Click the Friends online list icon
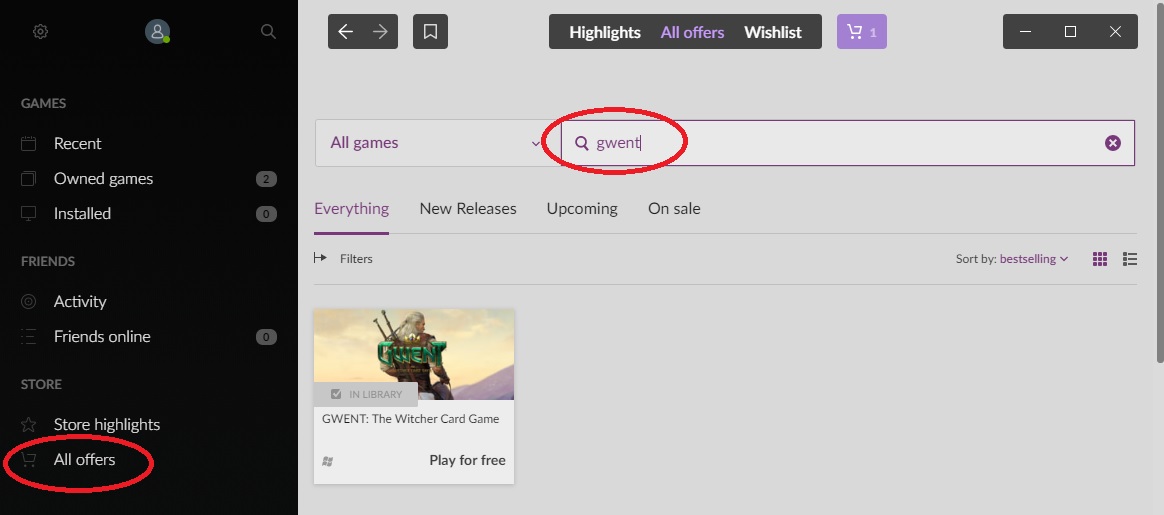1164x515 pixels. [28, 337]
